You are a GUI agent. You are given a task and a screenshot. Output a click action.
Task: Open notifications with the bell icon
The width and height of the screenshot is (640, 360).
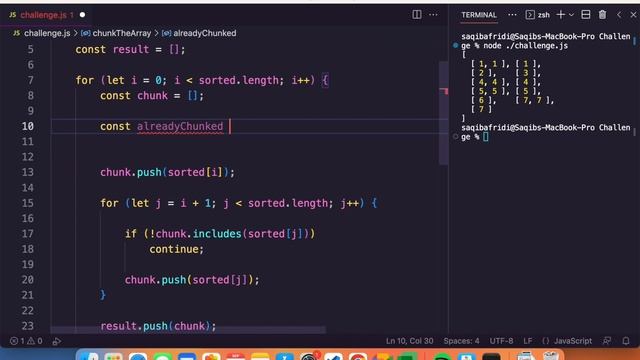click(626, 341)
